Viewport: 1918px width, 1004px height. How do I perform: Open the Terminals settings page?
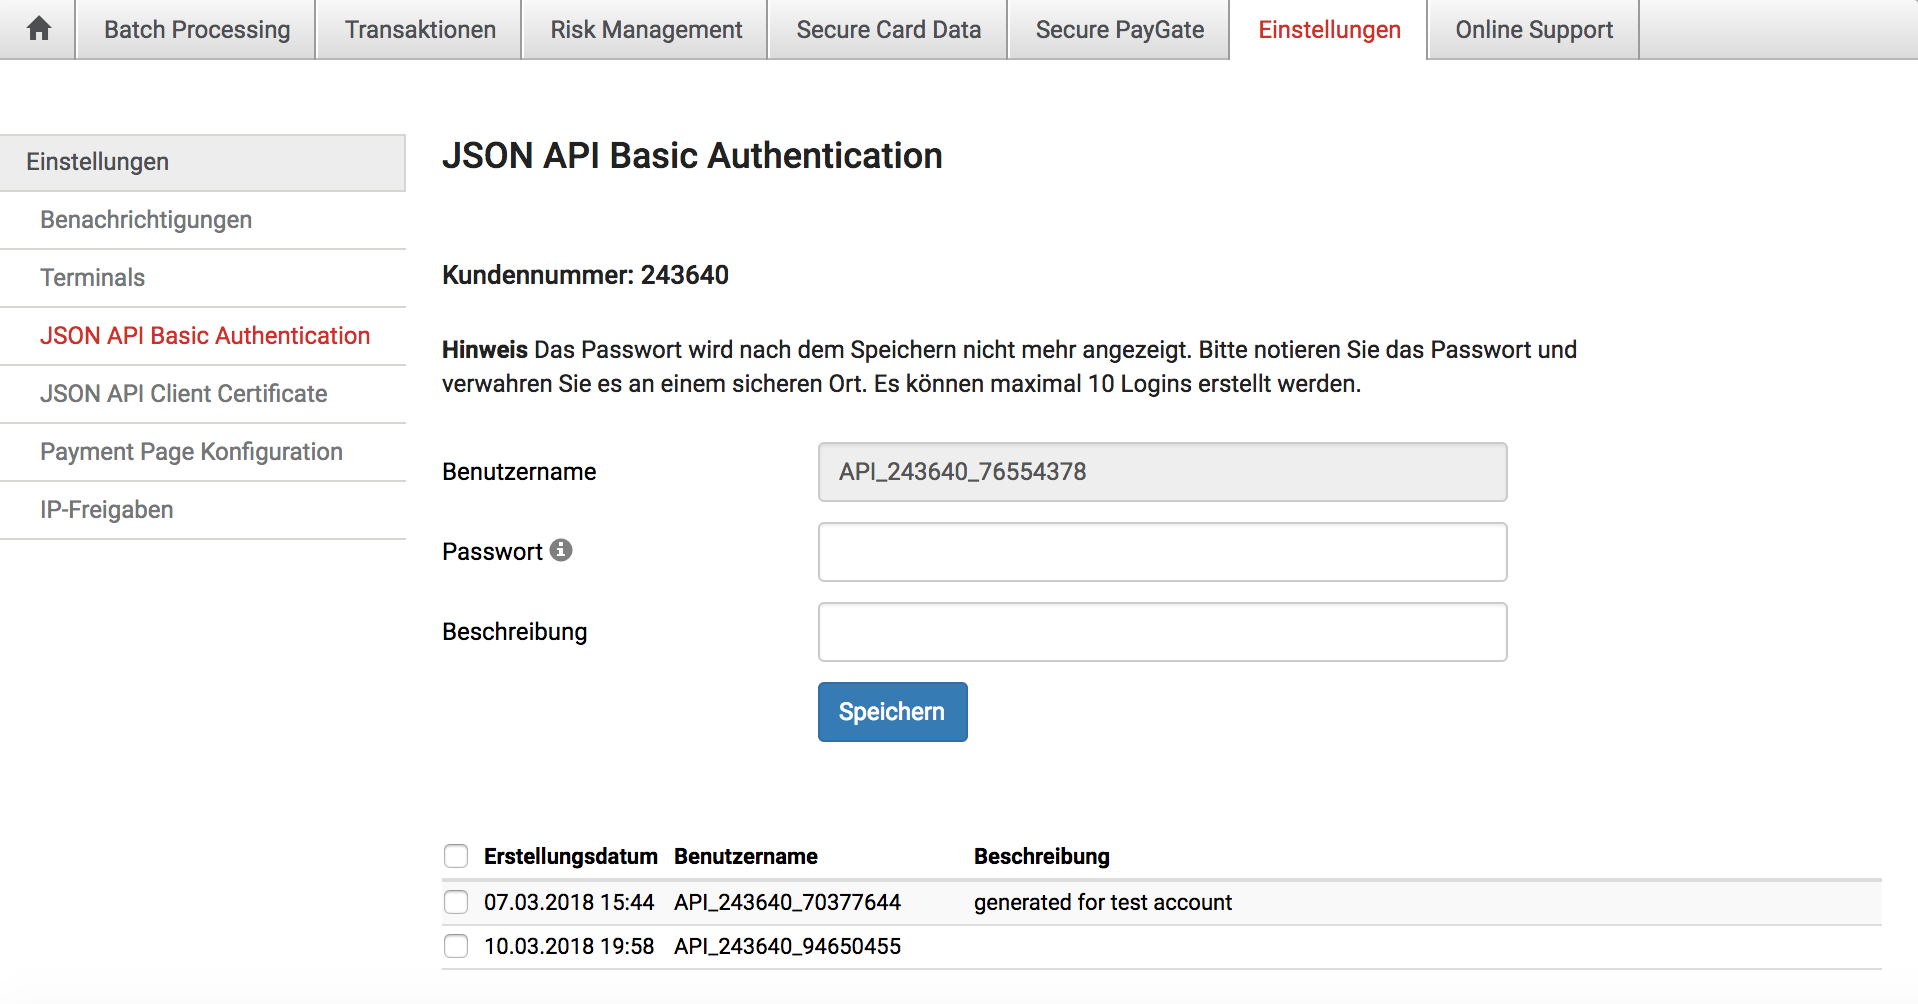point(92,278)
